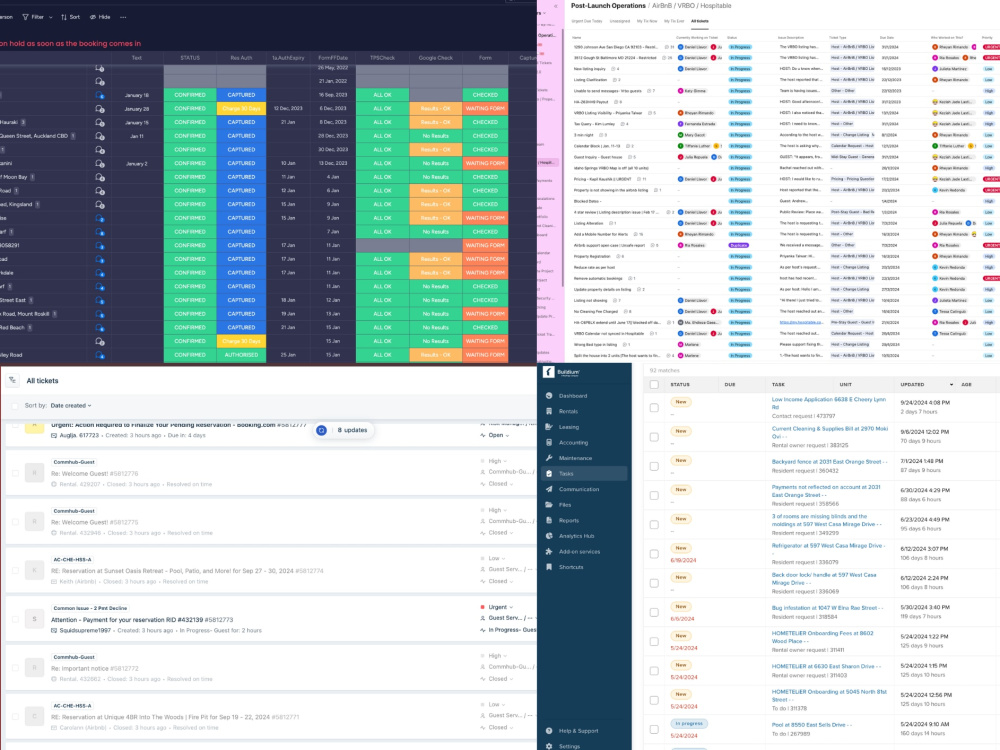
Task: Click the refresh icon on the 8 updates pill
Action: (x=321, y=430)
